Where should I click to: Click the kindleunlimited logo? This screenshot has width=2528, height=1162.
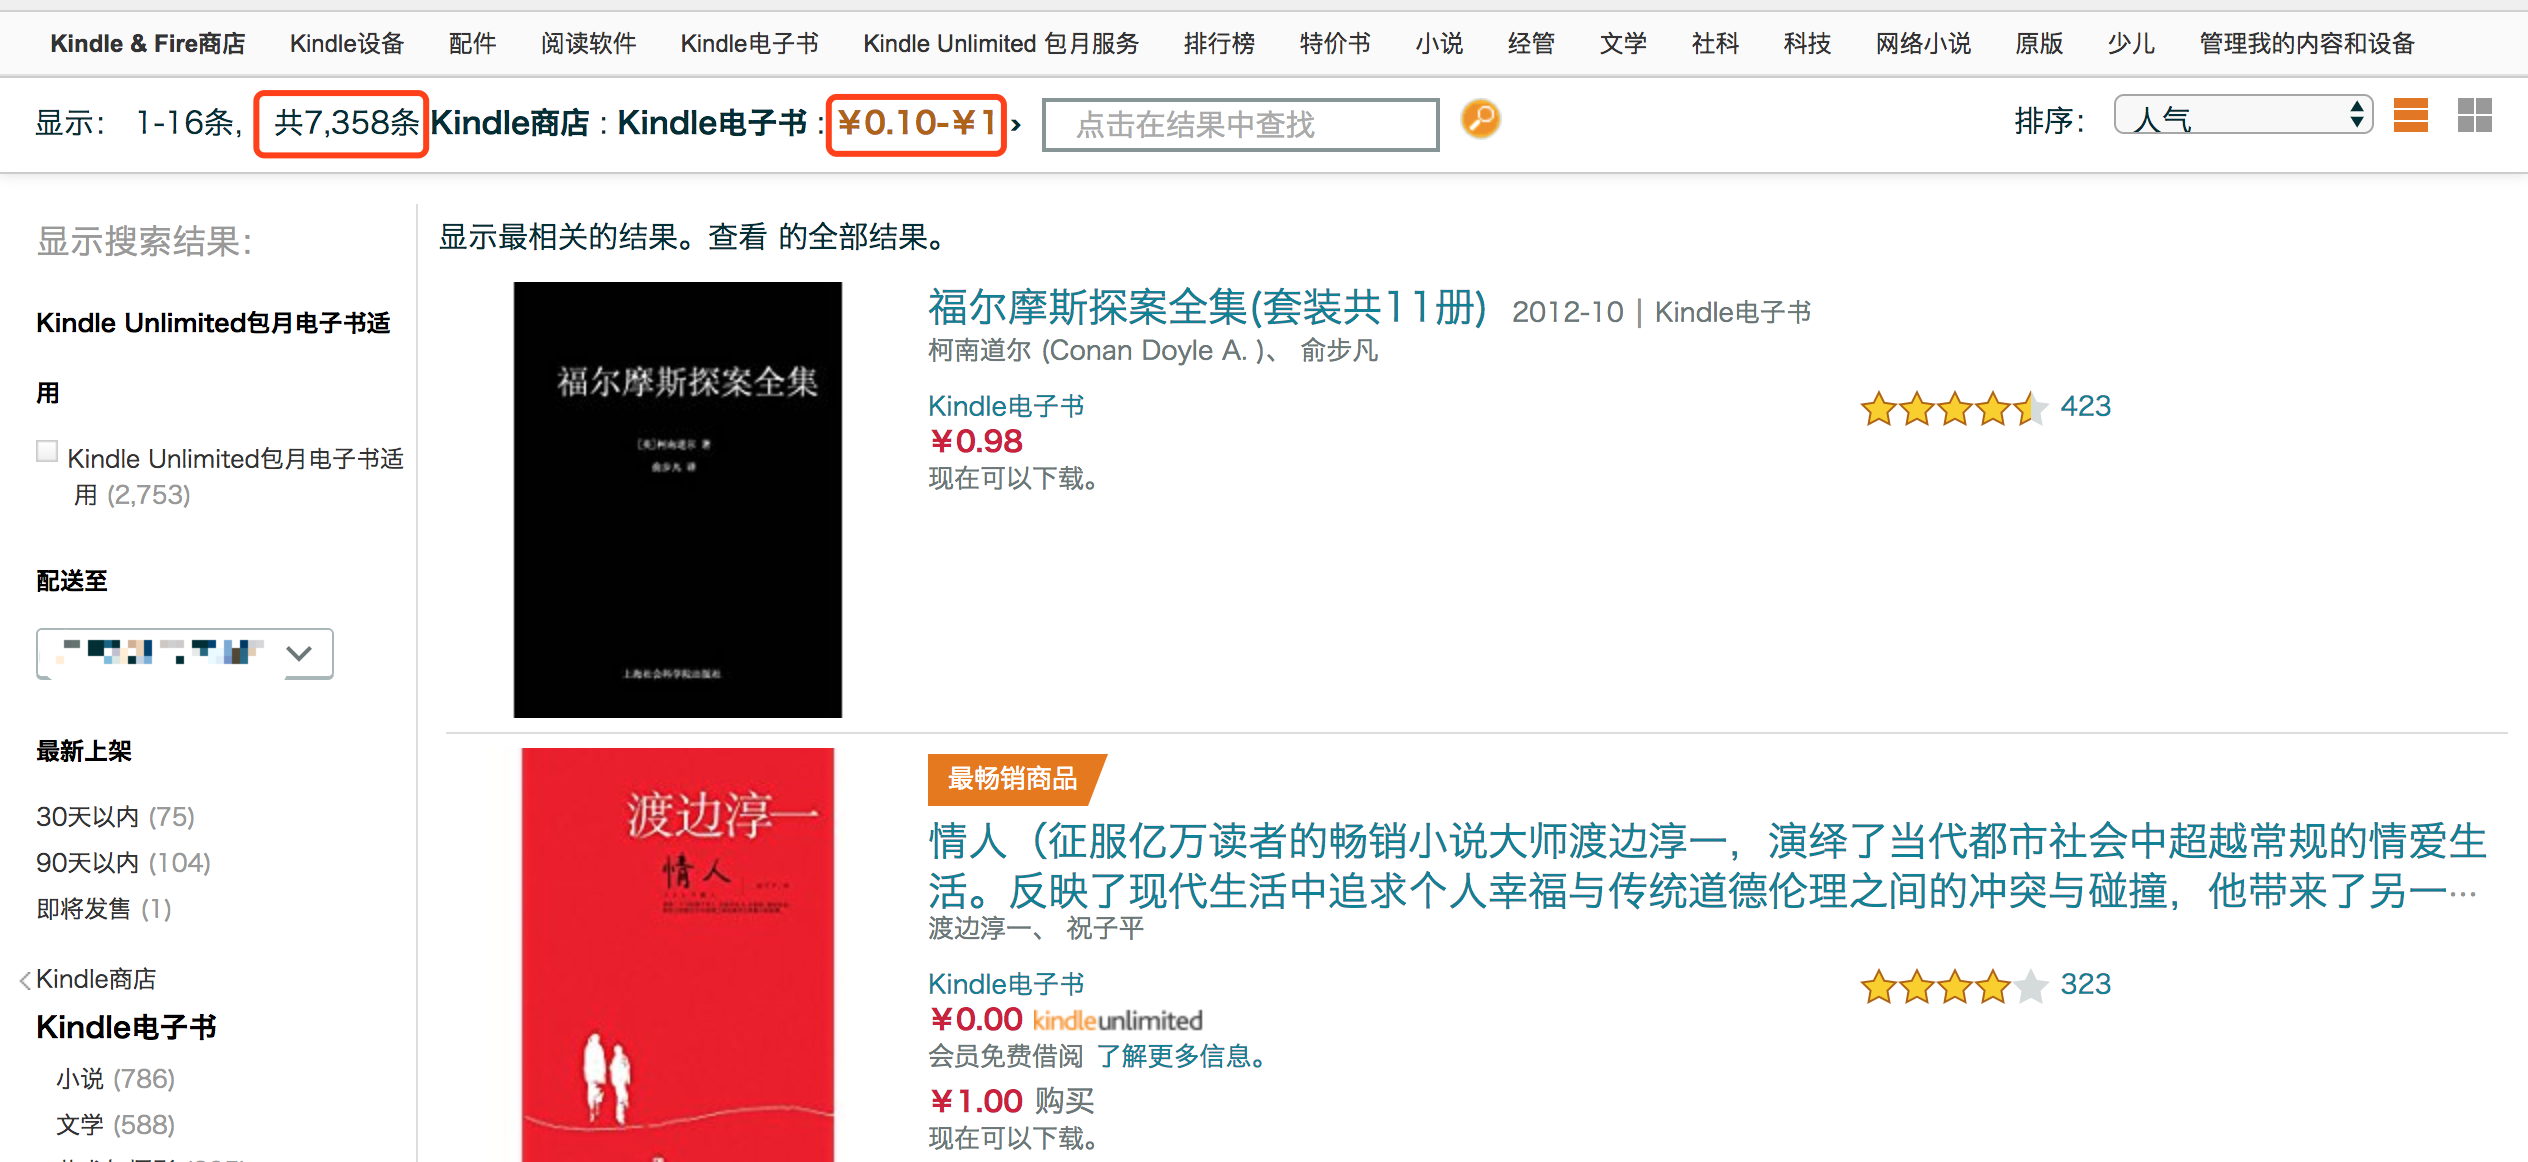point(1117,1020)
